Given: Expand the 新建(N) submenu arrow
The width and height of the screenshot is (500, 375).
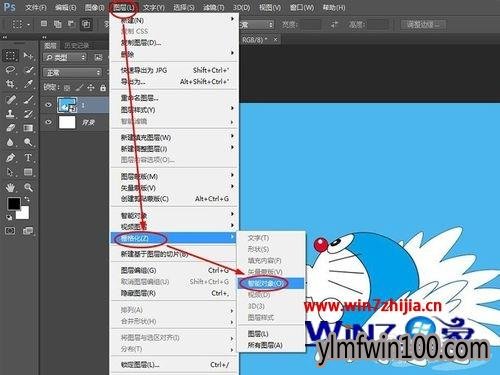Looking at the screenshot, I should [x=232, y=20].
